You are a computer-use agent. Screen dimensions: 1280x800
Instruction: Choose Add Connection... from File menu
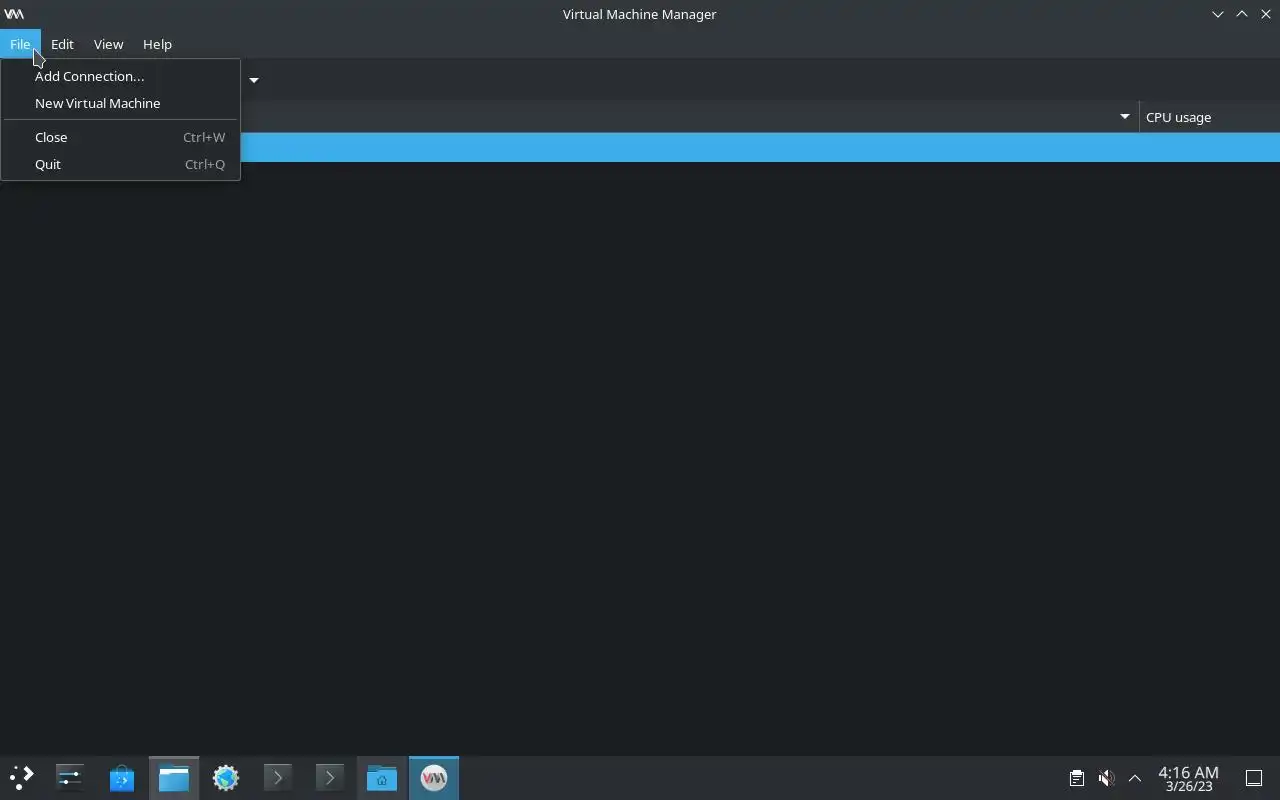[x=120, y=76]
